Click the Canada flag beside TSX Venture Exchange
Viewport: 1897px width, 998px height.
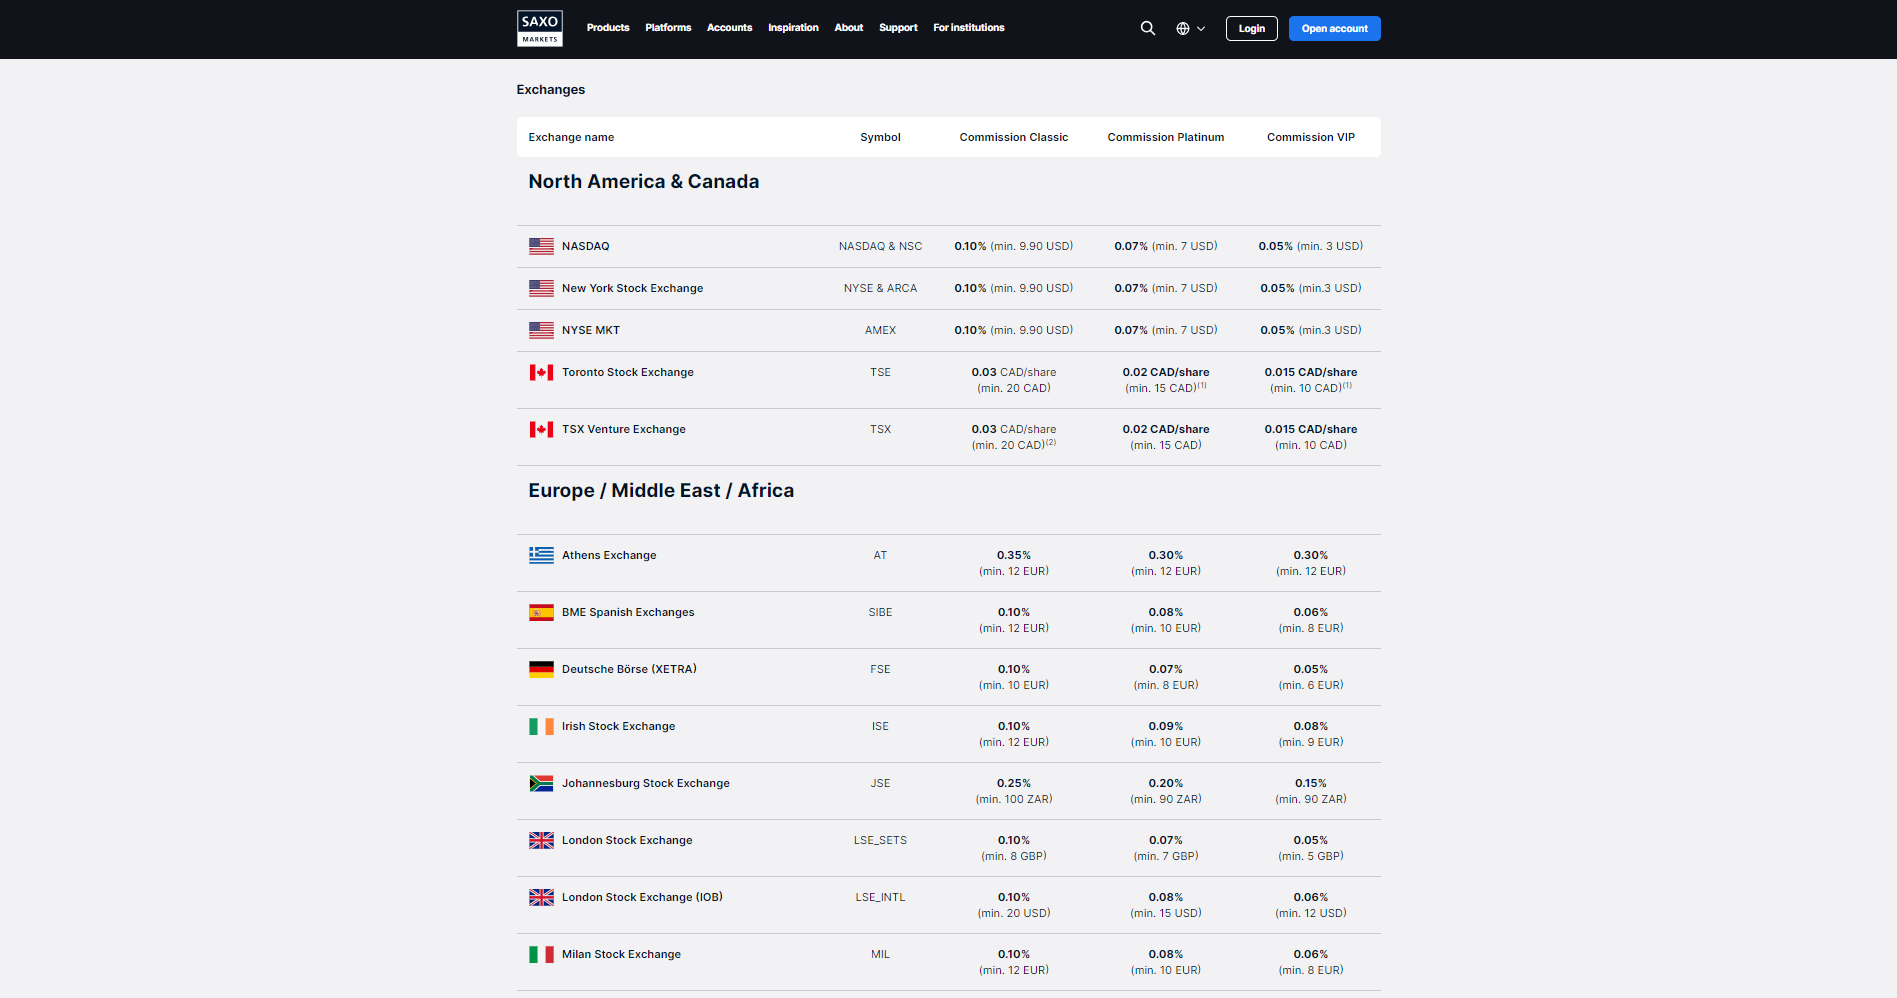pyautogui.click(x=541, y=429)
